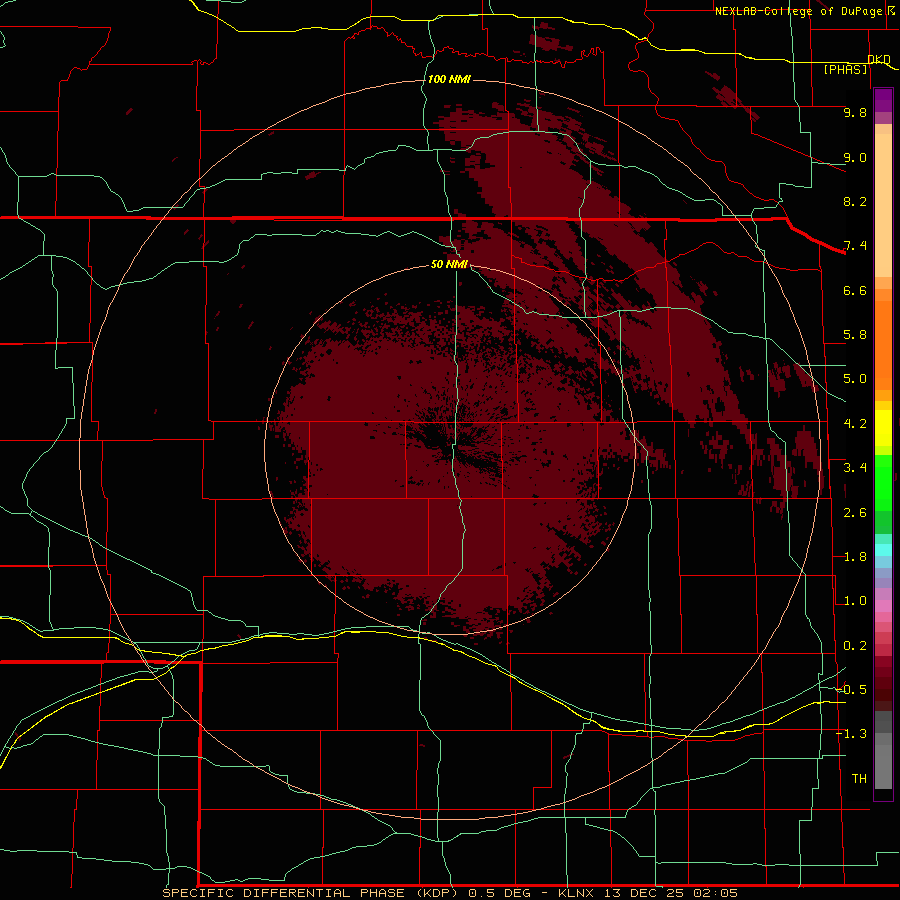Screen dimensions: 900x900
Task: Click the TH threshold label on scale
Action: tap(859, 779)
